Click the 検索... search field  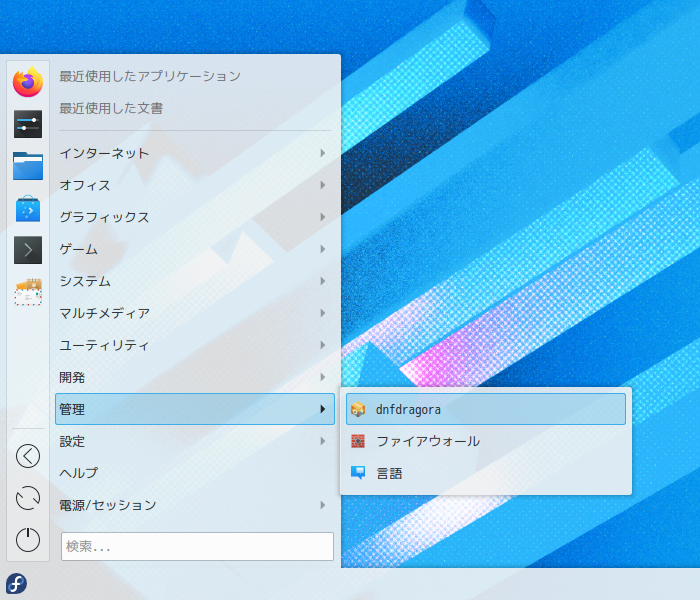tap(197, 546)
